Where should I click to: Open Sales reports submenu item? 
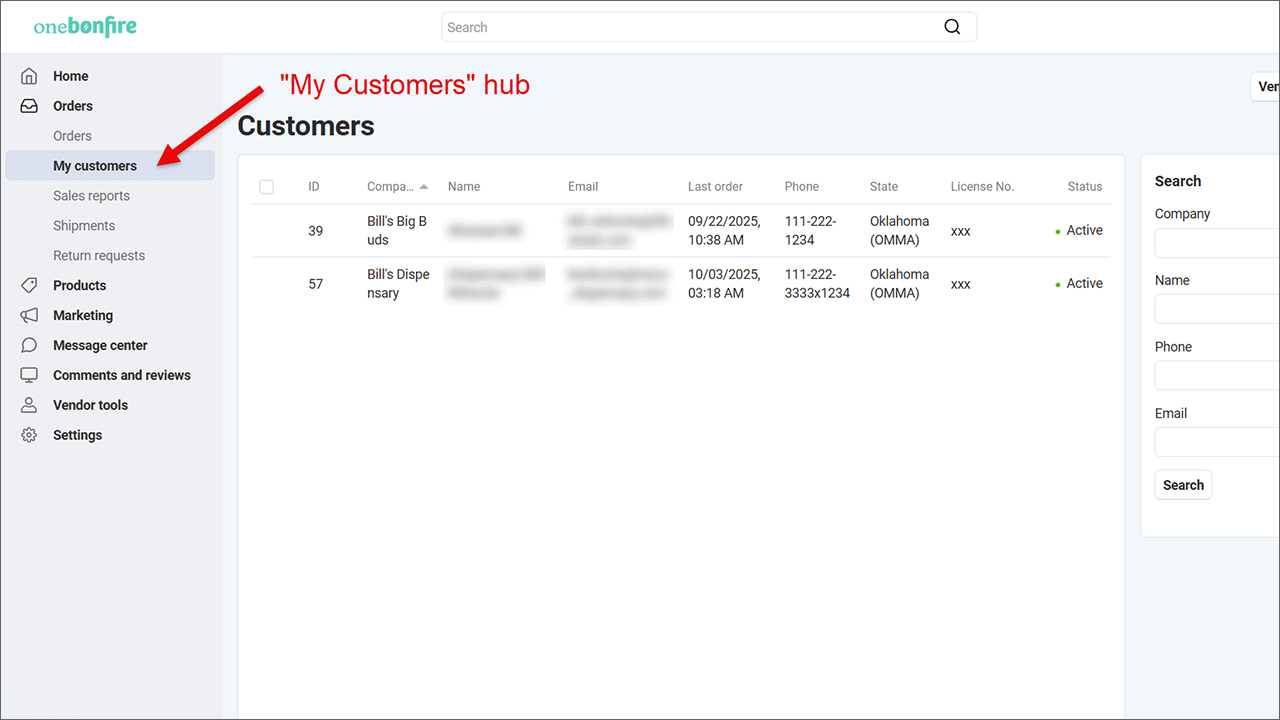click(x=91, y=196)
